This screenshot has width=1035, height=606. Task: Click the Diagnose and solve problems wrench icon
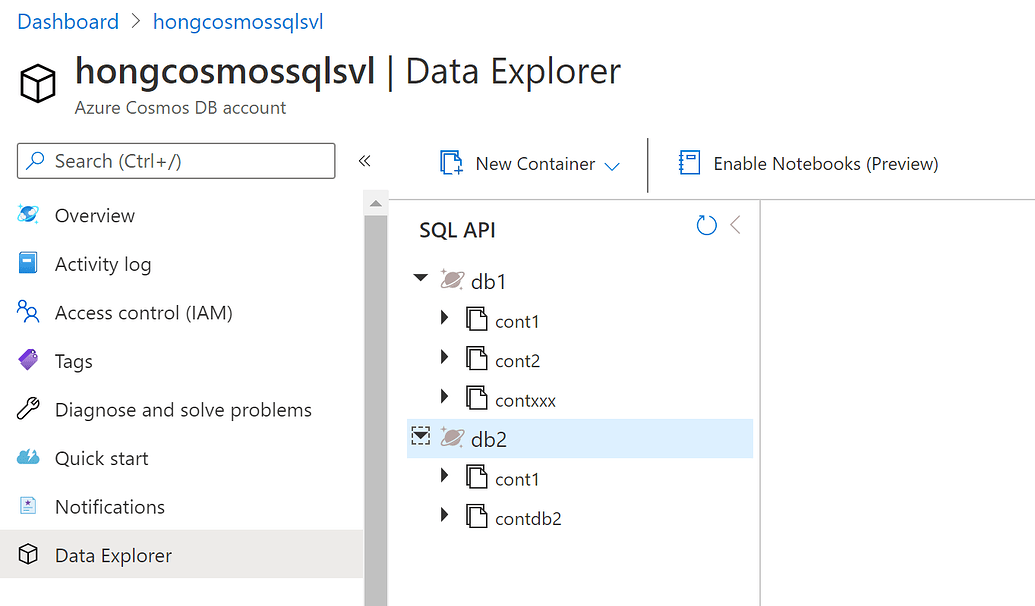pyautogui.click(x=28, y=409)
